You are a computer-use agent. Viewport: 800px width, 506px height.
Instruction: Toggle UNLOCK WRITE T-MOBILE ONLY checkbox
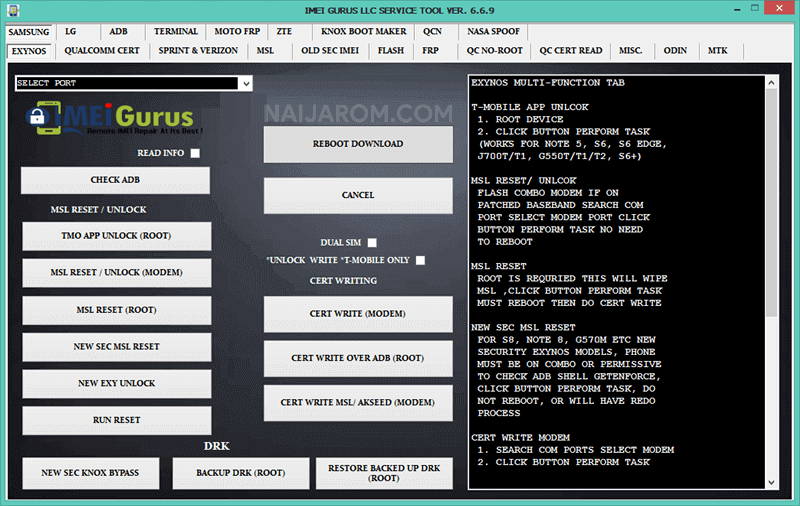[420, 260]
